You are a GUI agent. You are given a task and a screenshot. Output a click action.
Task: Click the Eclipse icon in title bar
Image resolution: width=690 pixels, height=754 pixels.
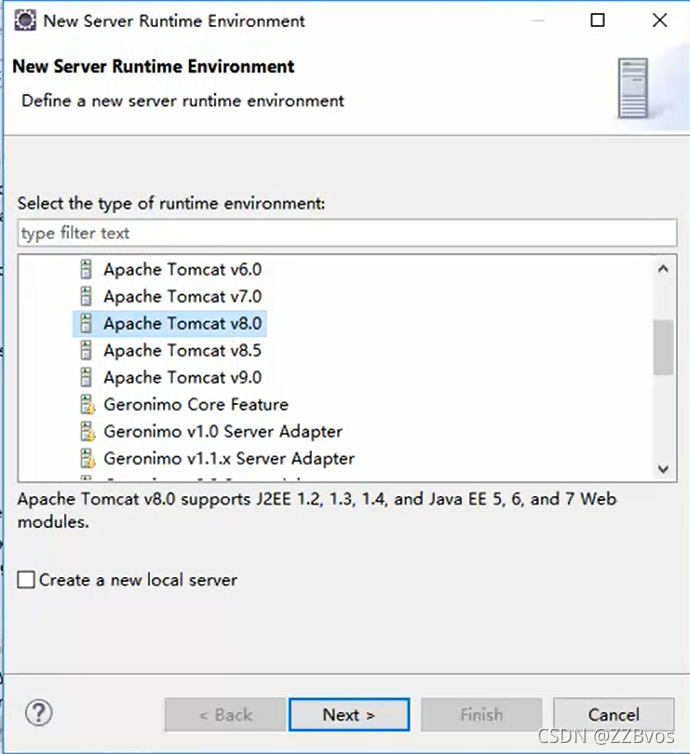point(25,21)
